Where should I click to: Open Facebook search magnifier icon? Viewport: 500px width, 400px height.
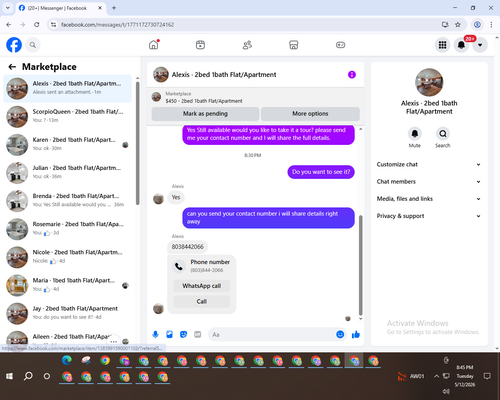click(x=33, y=45)
